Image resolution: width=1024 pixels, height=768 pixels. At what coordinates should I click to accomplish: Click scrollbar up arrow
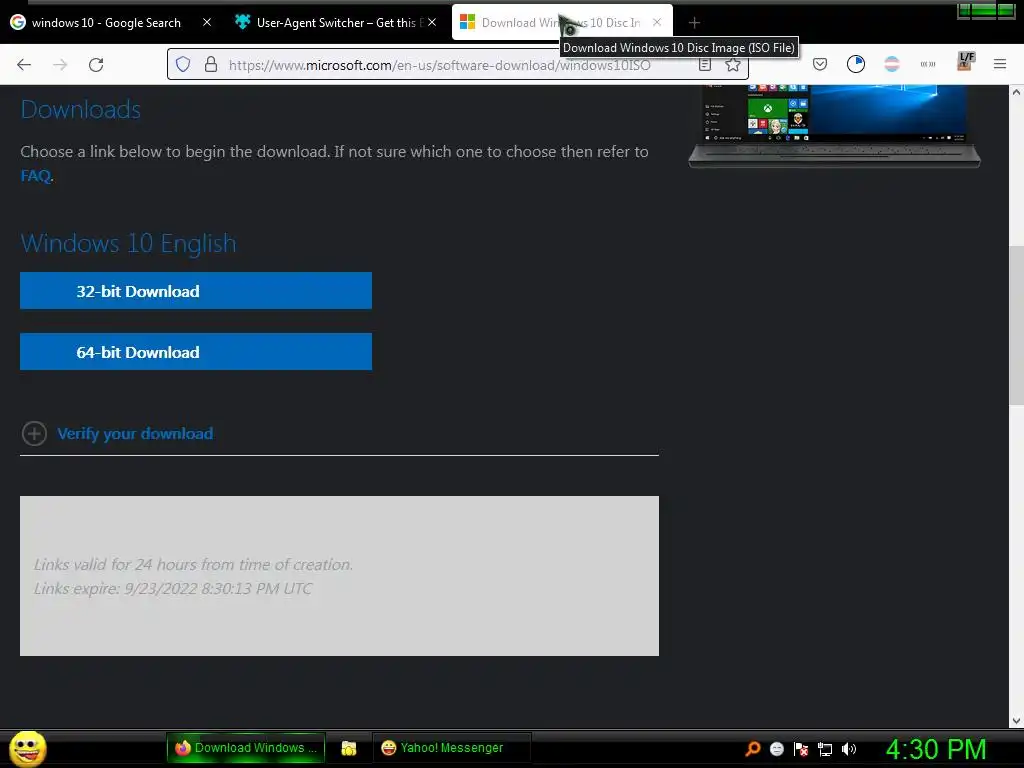click(1016, 92)
